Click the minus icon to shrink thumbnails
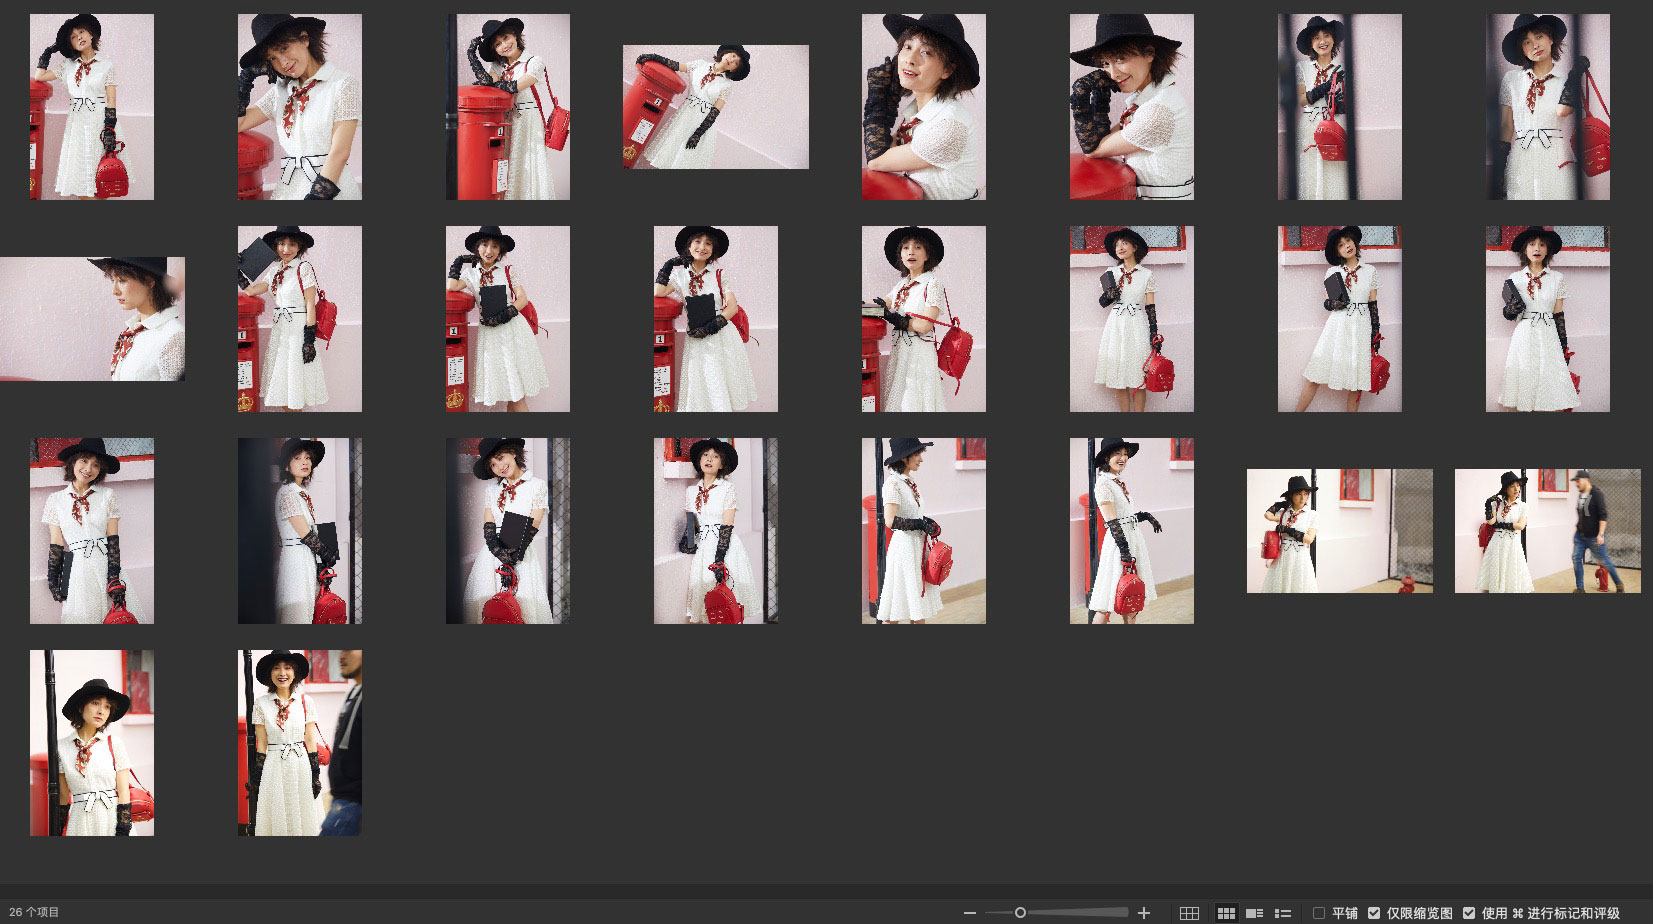 coord(969,913)
